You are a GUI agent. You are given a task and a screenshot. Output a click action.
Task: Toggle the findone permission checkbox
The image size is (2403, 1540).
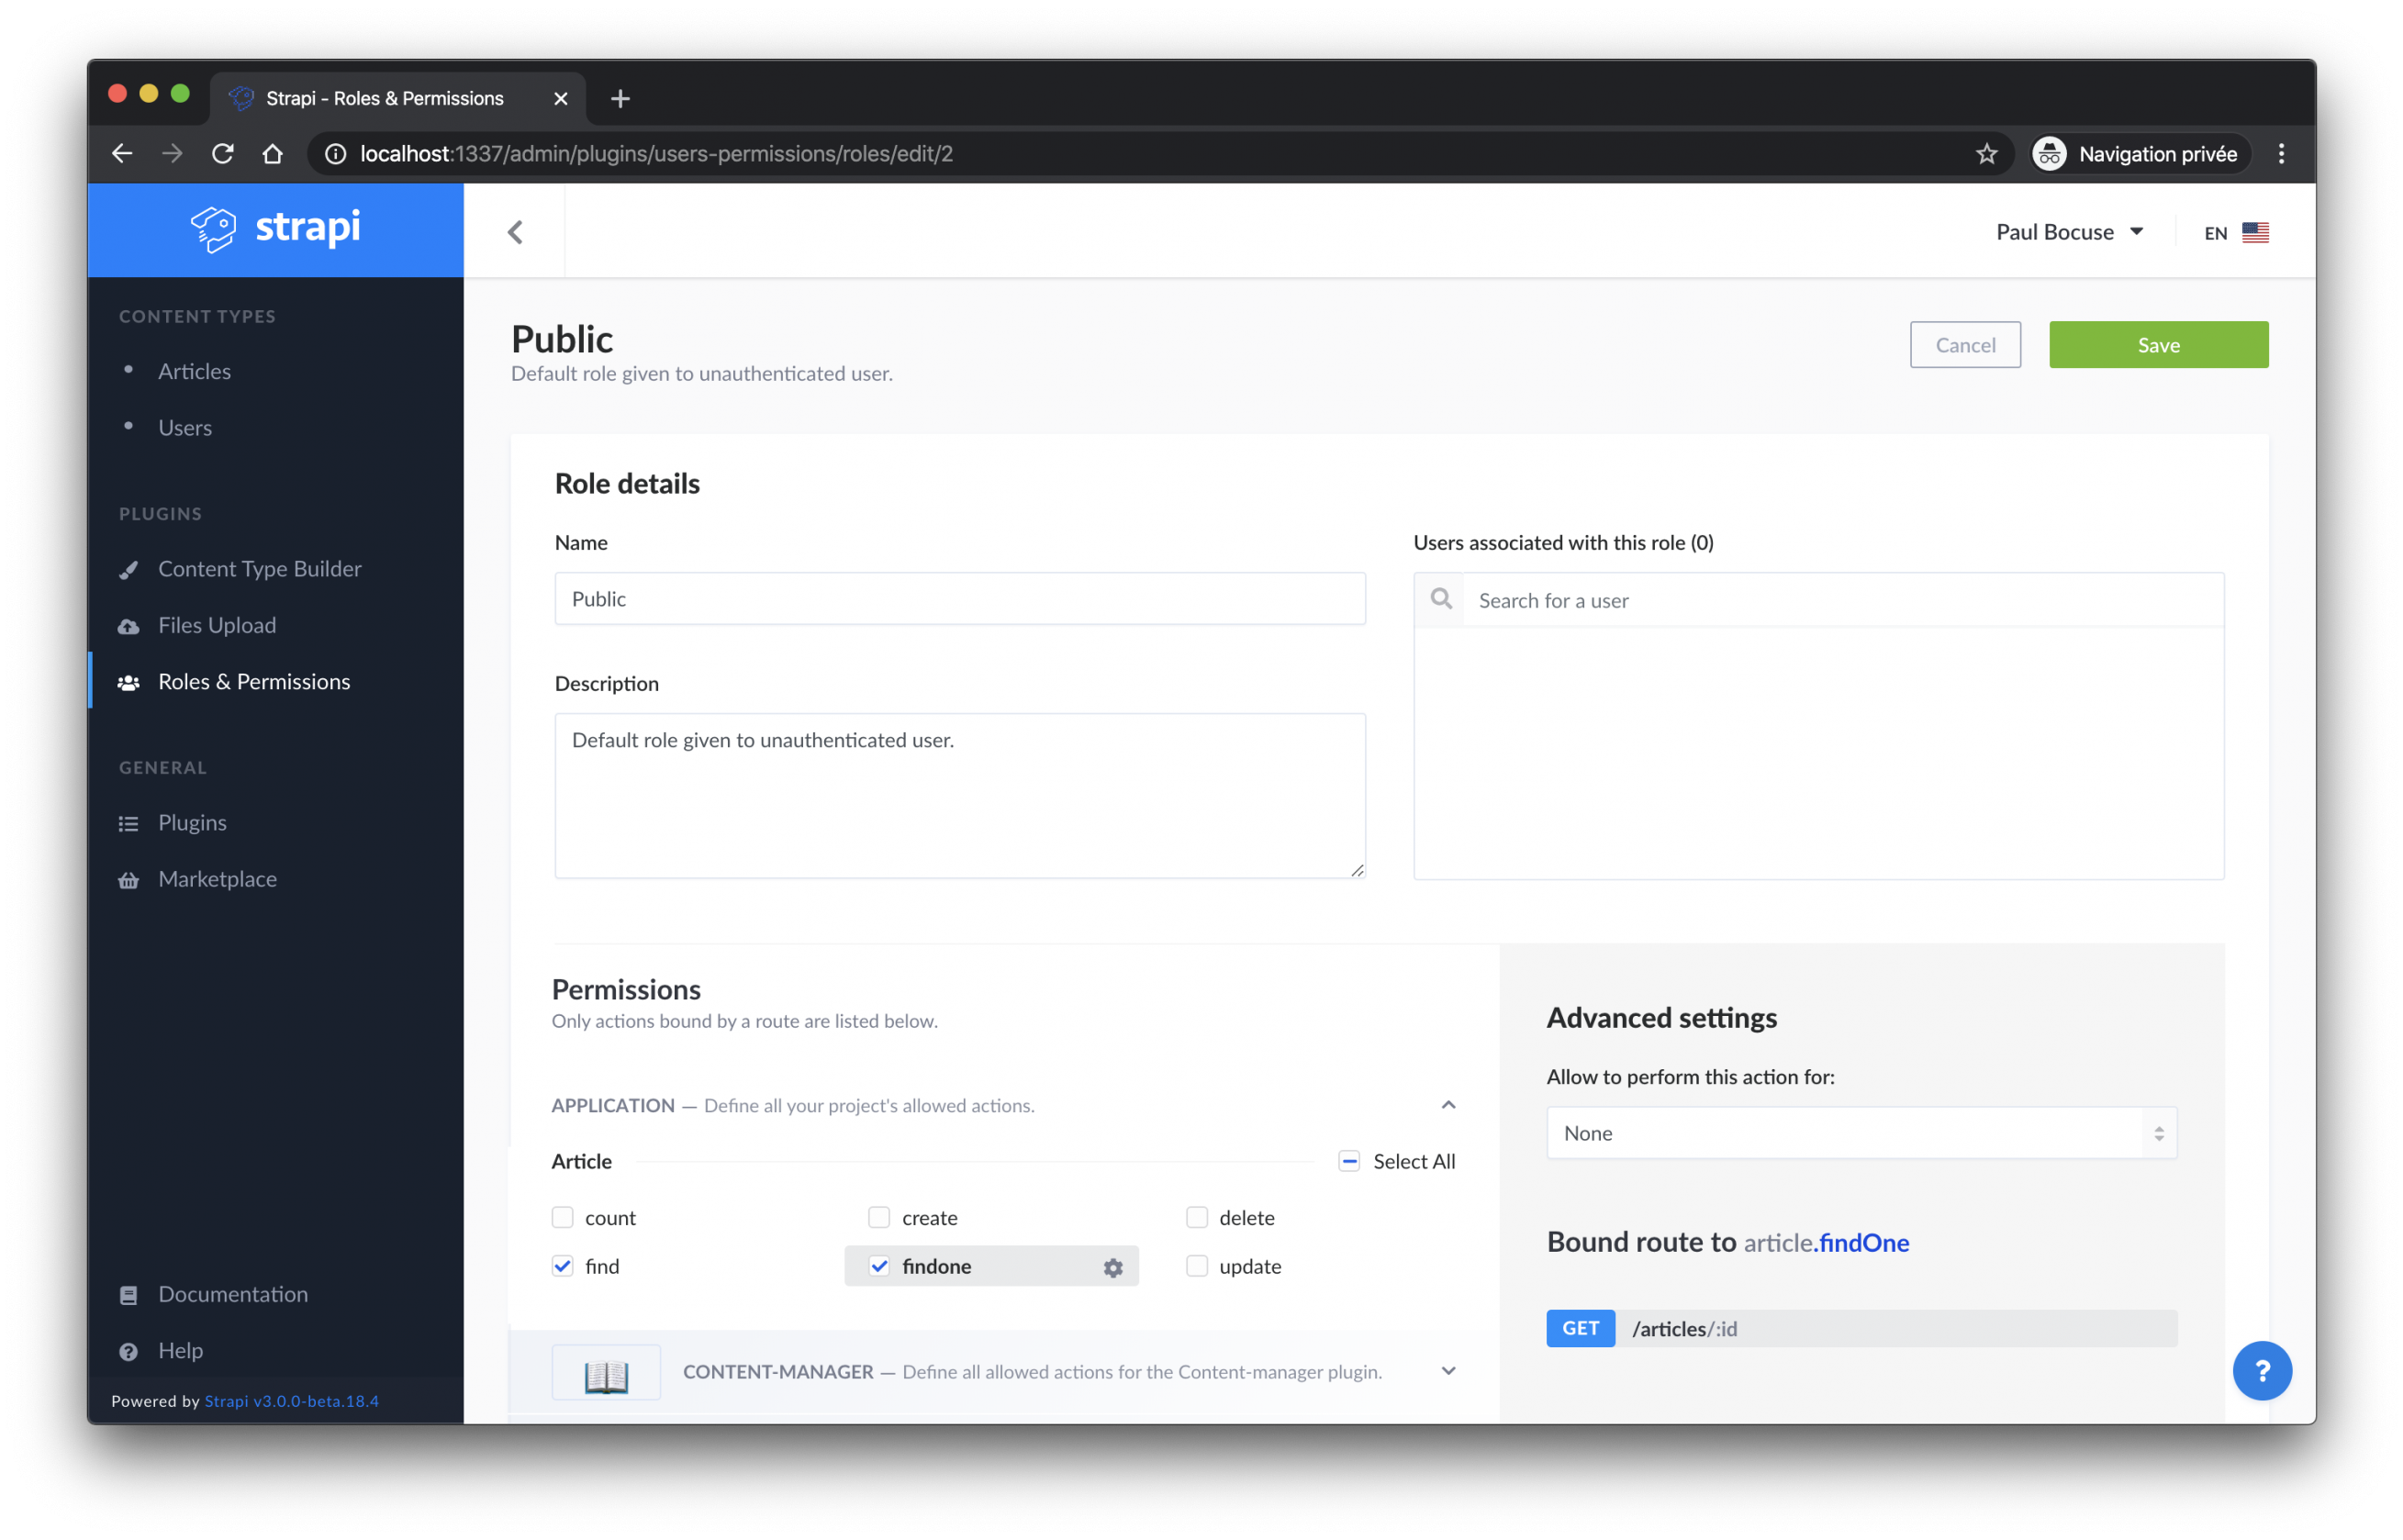pyautogui.click(x=879, y=1265)
